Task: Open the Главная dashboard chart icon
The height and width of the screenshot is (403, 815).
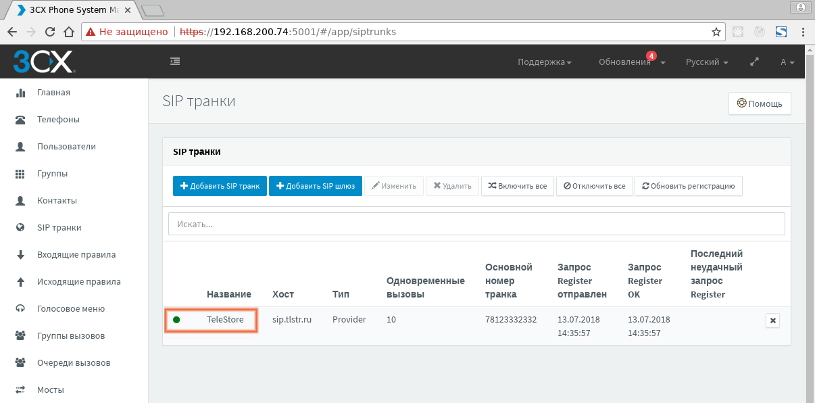Action: coord(20,93)
